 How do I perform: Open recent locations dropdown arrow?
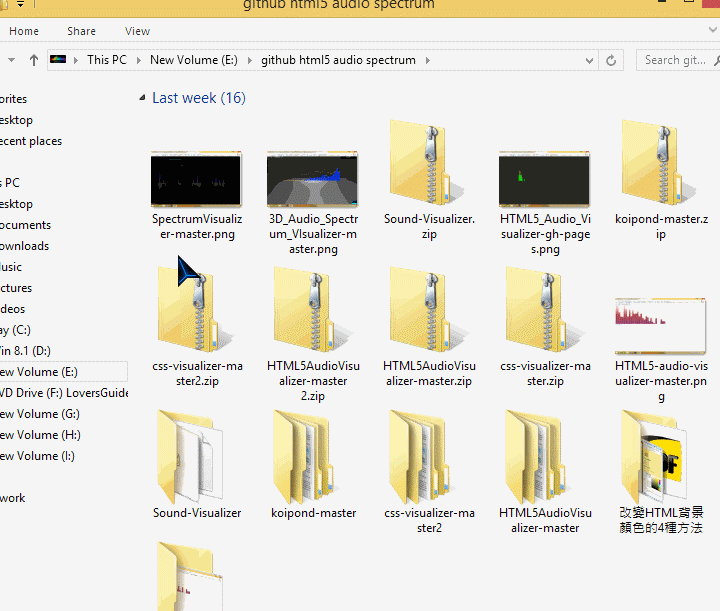pyautogui.click(x=12, y=60)
